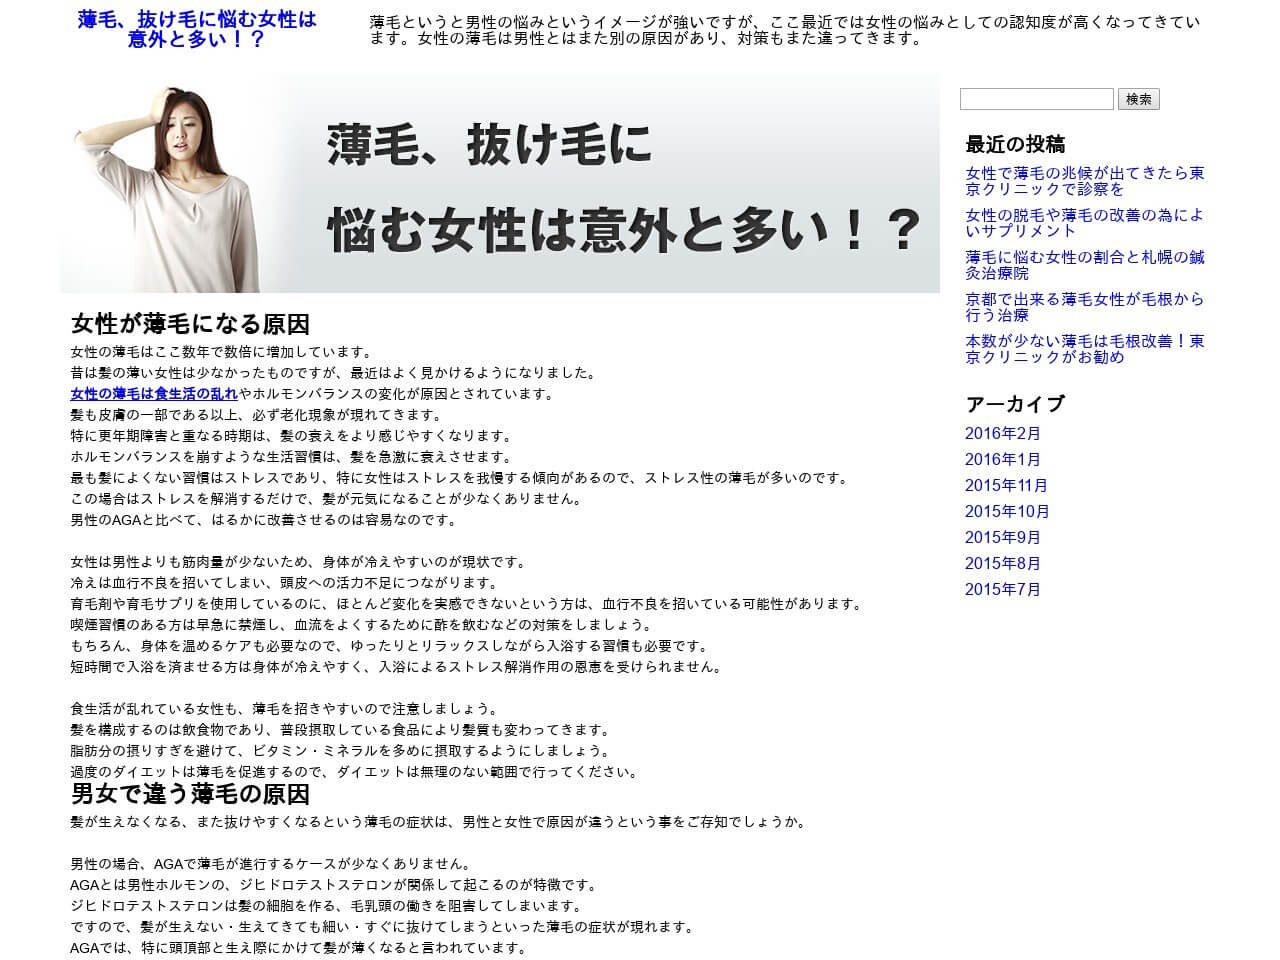The width and height of the screenshot is (1280, 960).
Task: Open the 2016年1月 archive
Action: click(x=1002, y=460)
